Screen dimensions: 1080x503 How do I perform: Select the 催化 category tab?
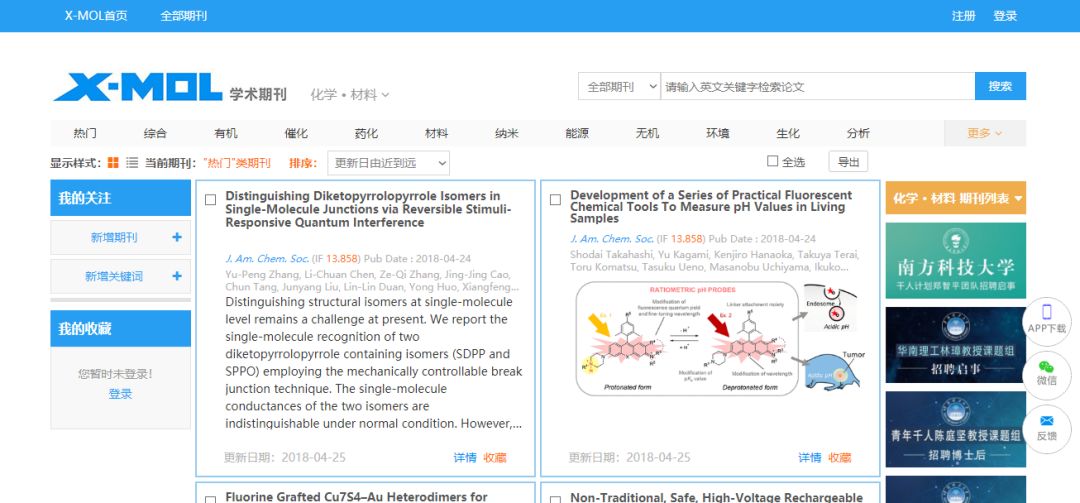296,133
